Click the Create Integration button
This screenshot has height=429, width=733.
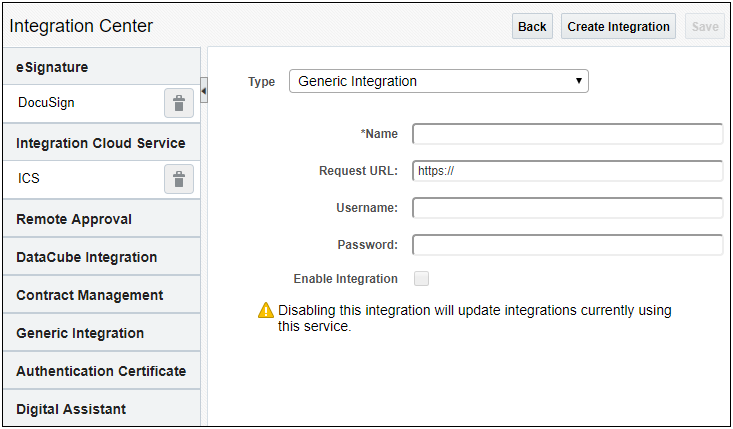click(x=618, y=27)
